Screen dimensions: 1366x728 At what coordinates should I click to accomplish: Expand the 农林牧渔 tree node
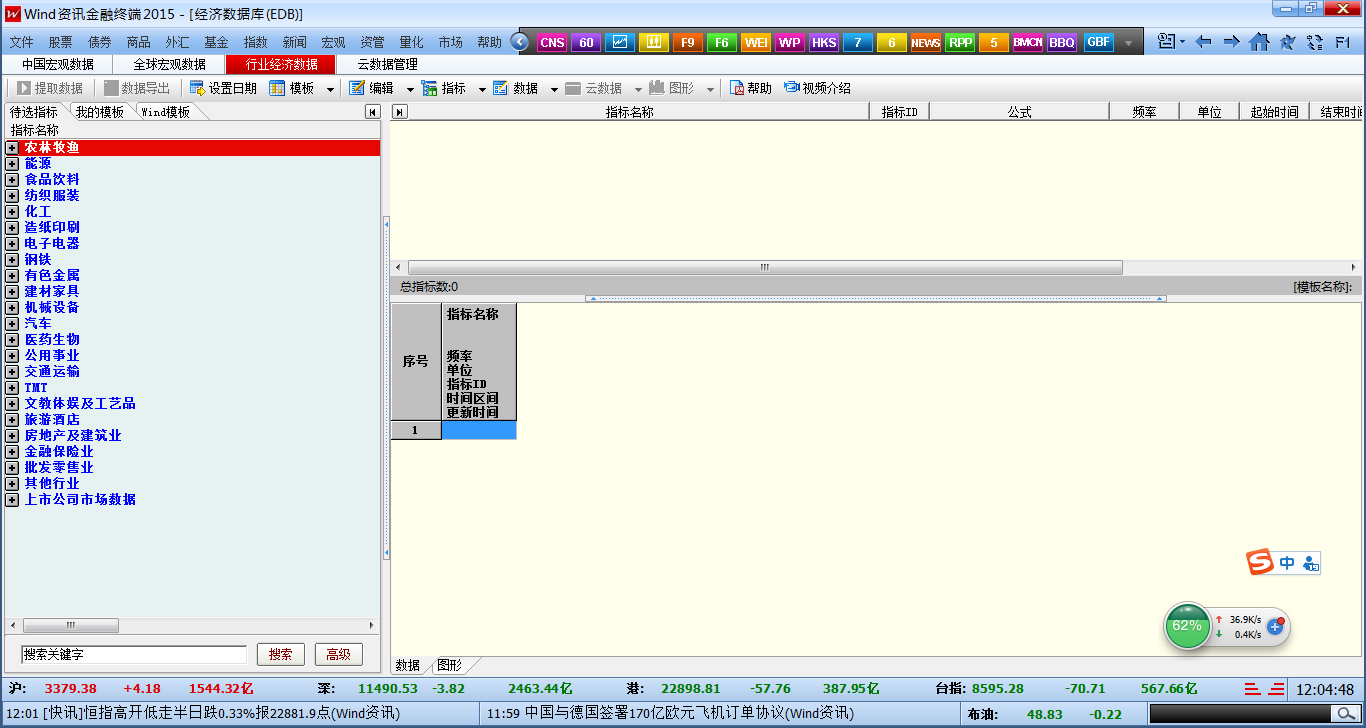tap(12, 148)
